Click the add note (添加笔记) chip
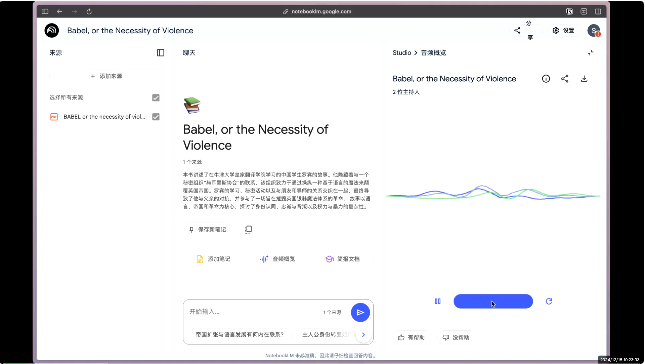This screenshot has width=645, height=364. point(213,259)
